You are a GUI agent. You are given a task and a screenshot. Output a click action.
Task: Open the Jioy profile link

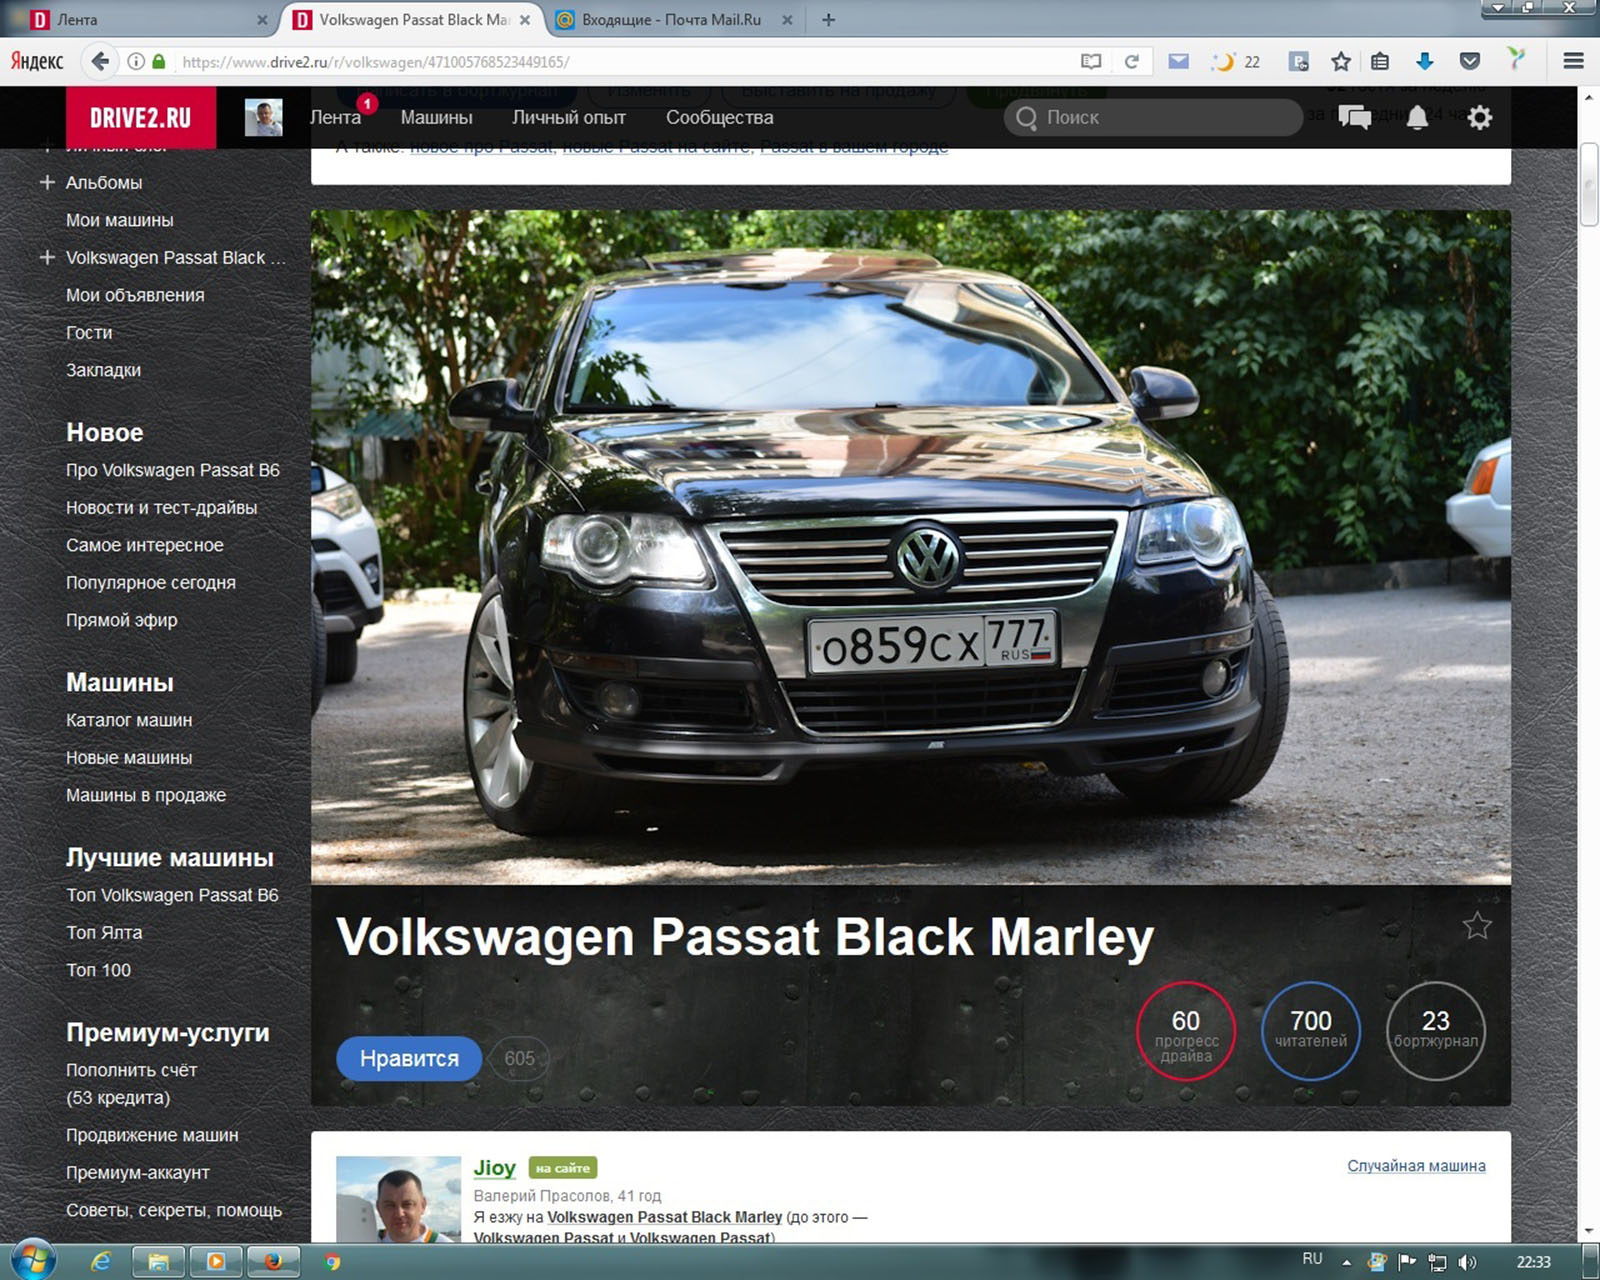pos(494,1167)
